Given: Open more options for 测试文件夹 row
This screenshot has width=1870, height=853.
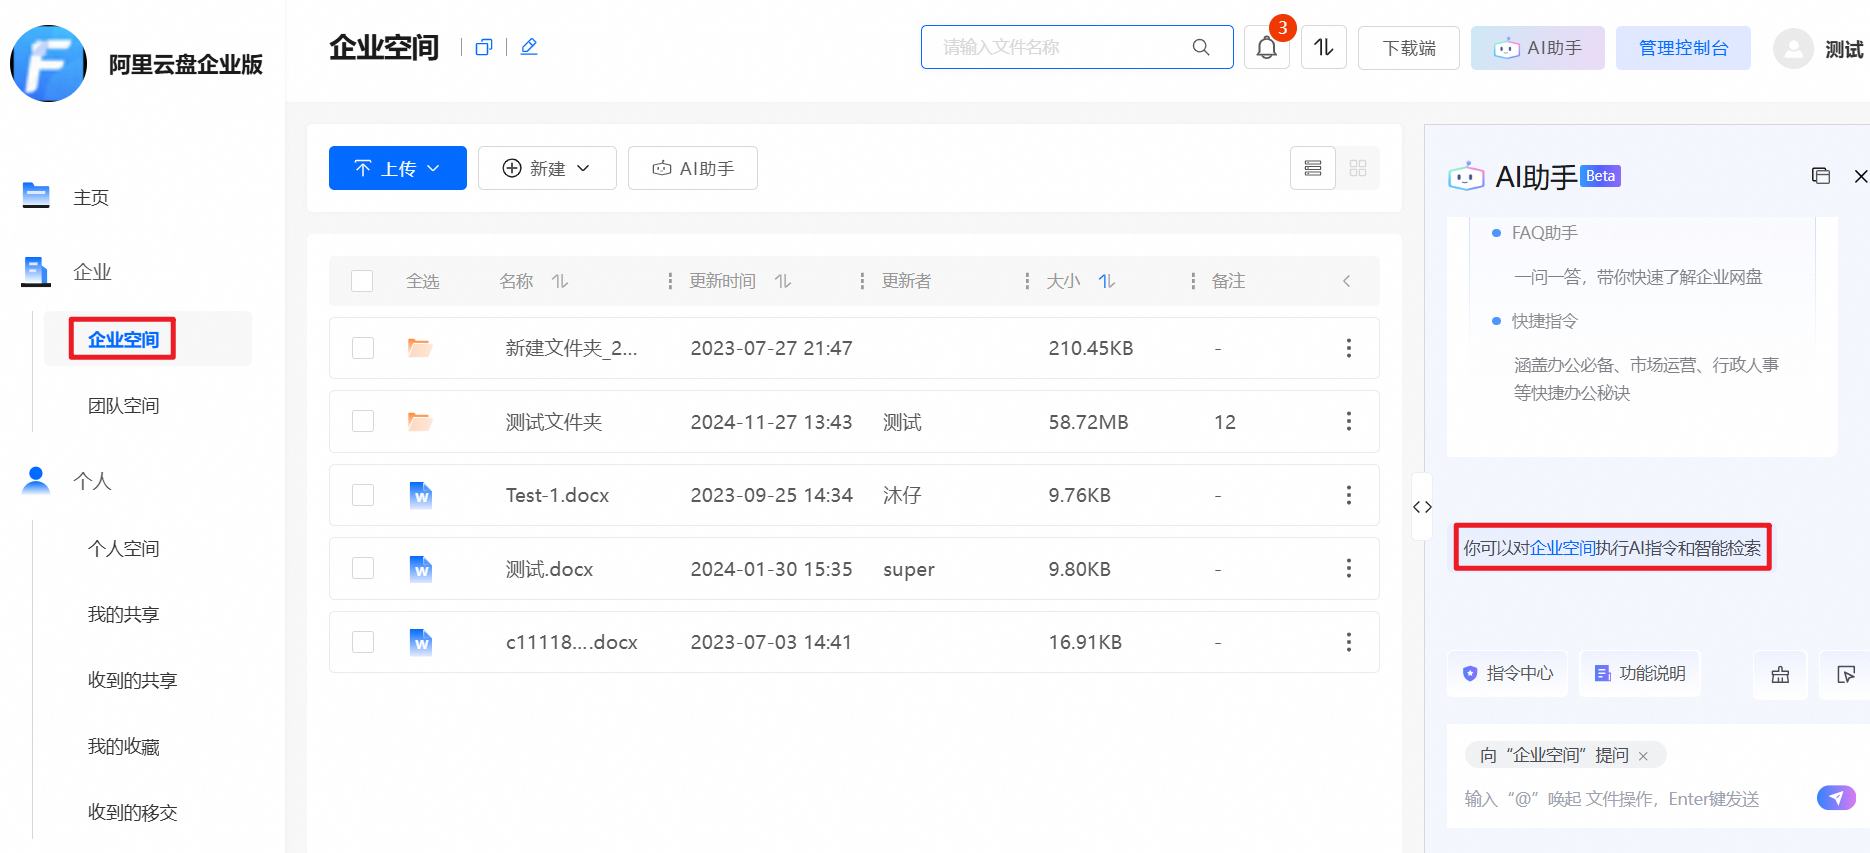Looking at the screenshot, I should tap(1349, 421).
